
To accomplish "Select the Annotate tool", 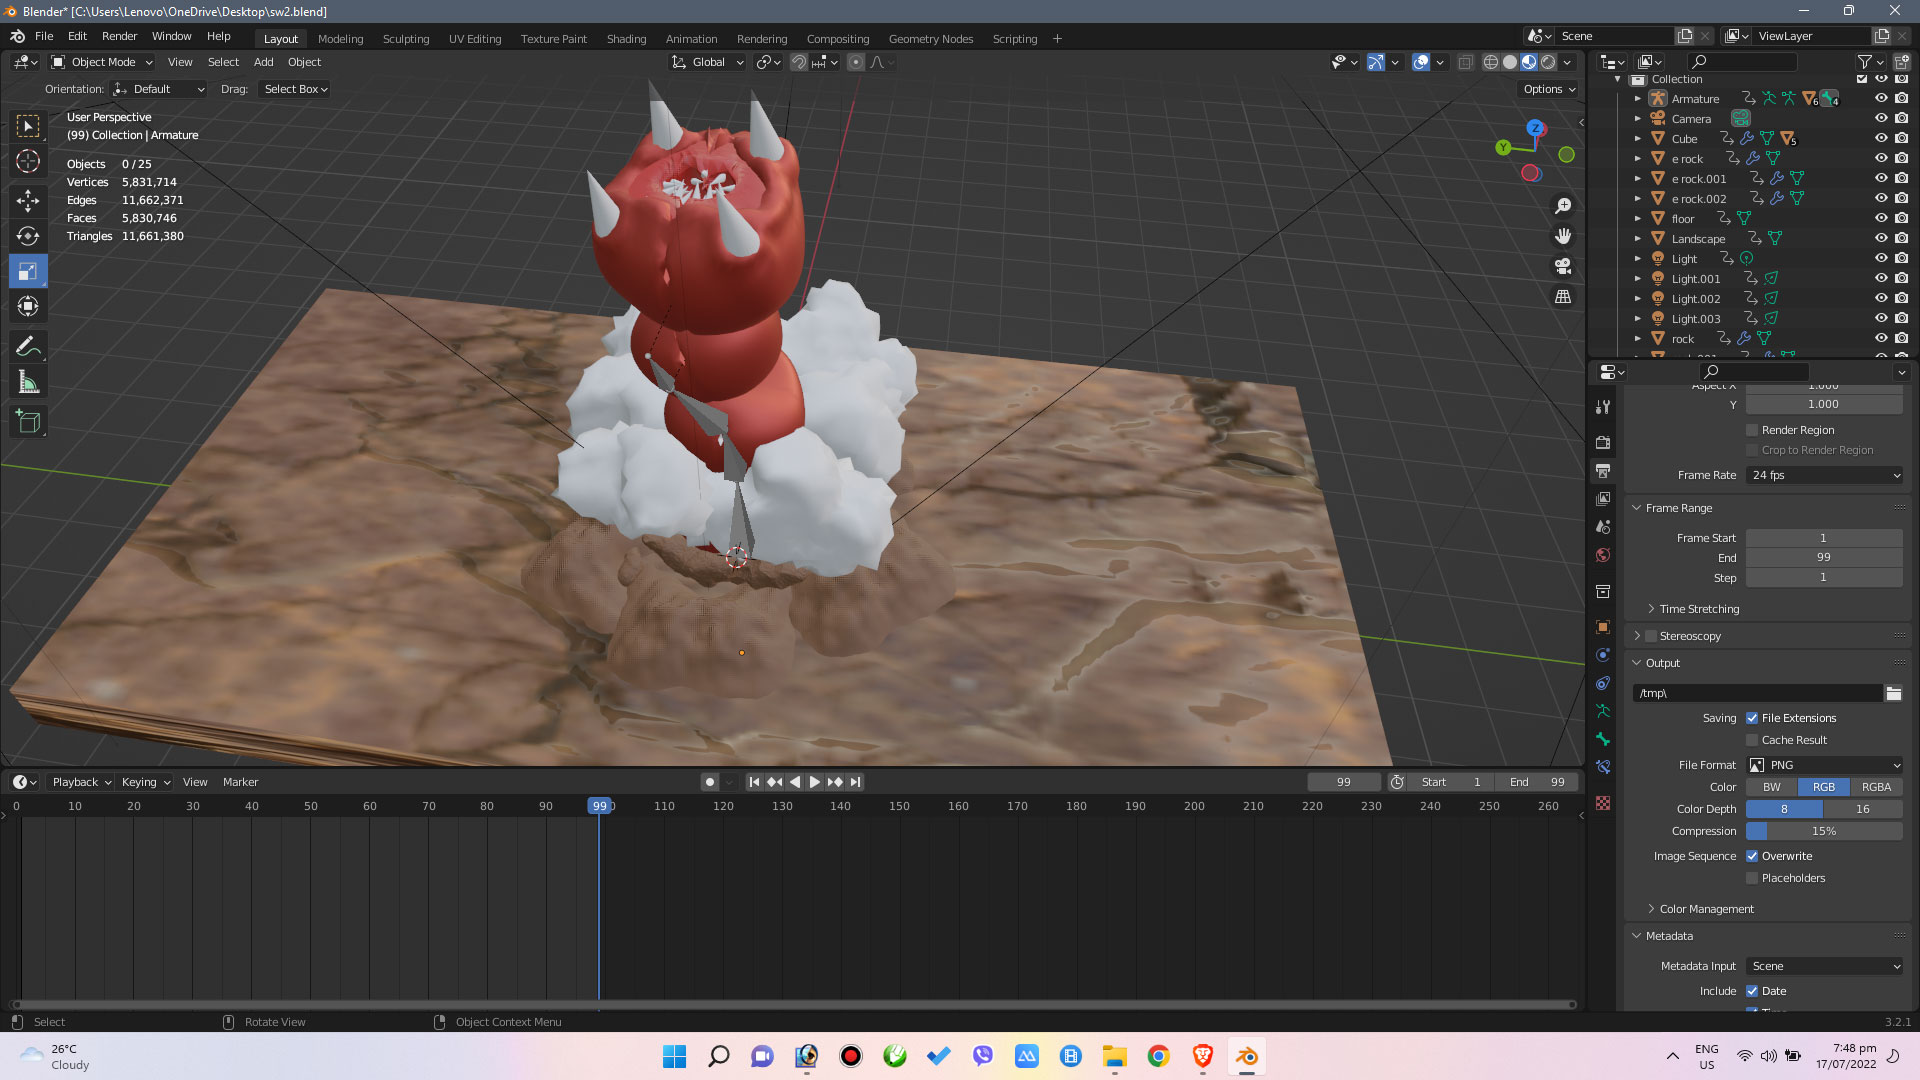I will (28, 347).
